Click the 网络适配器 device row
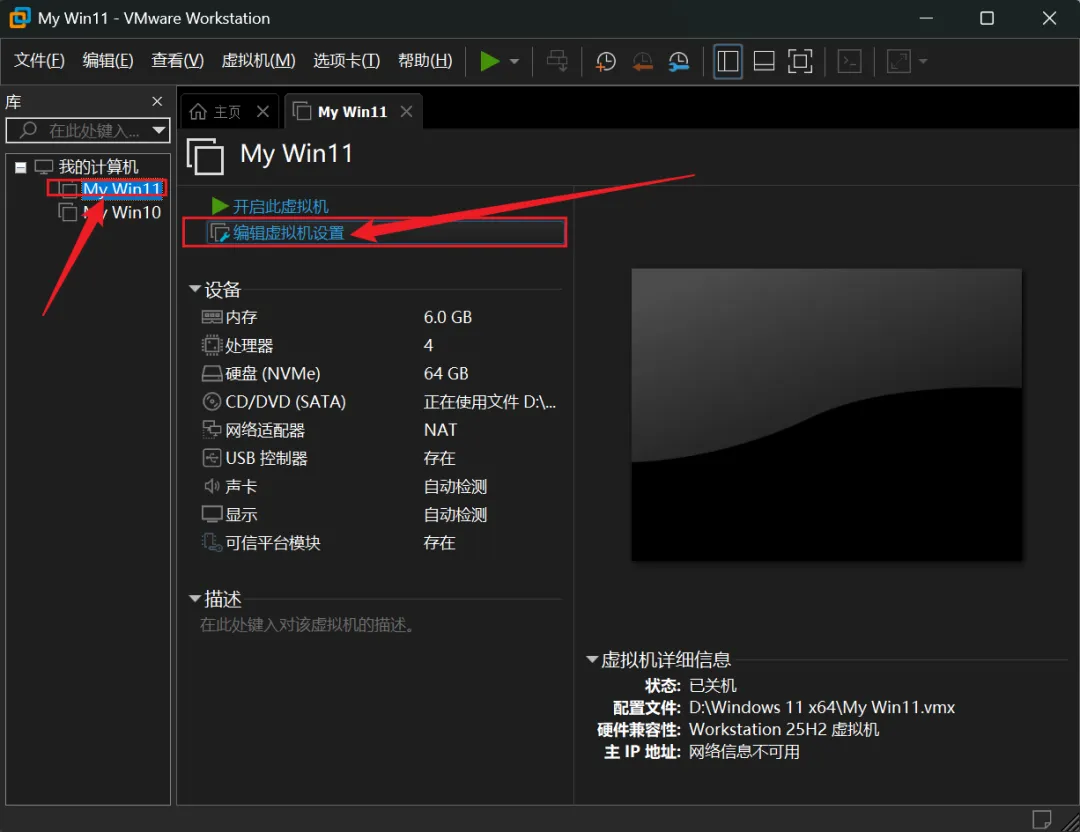1080x832 pixels. click(x=380, y=430)
